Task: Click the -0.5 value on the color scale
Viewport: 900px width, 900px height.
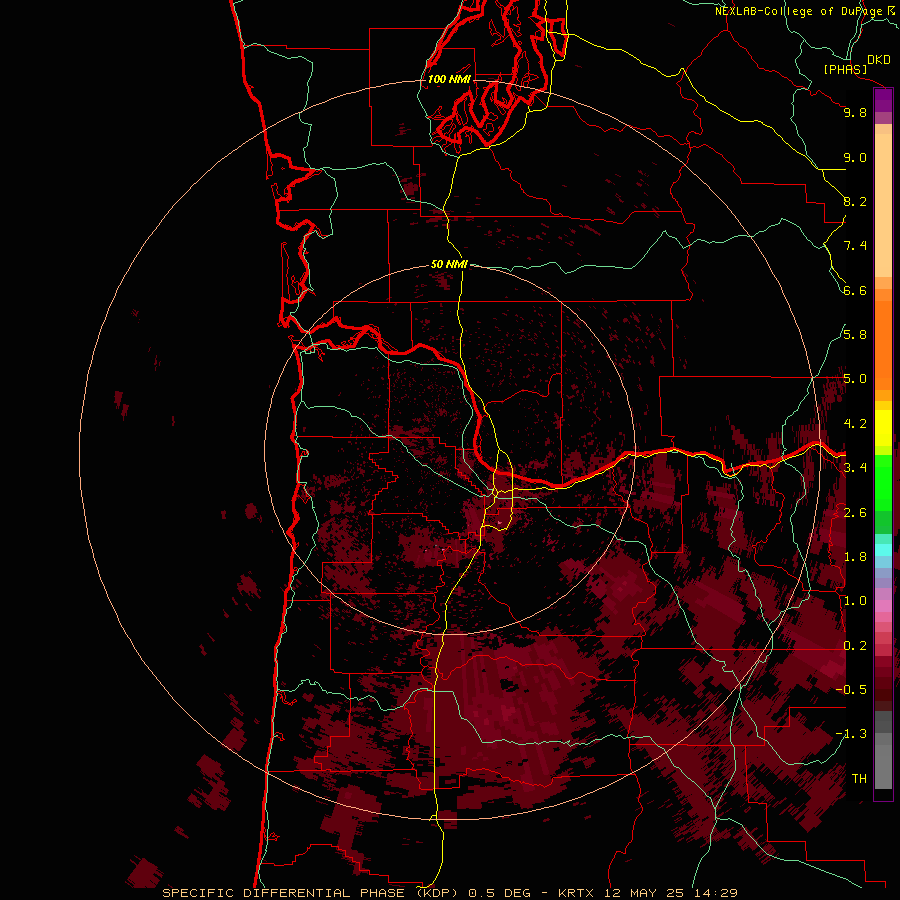Action: tap(851, 689)
